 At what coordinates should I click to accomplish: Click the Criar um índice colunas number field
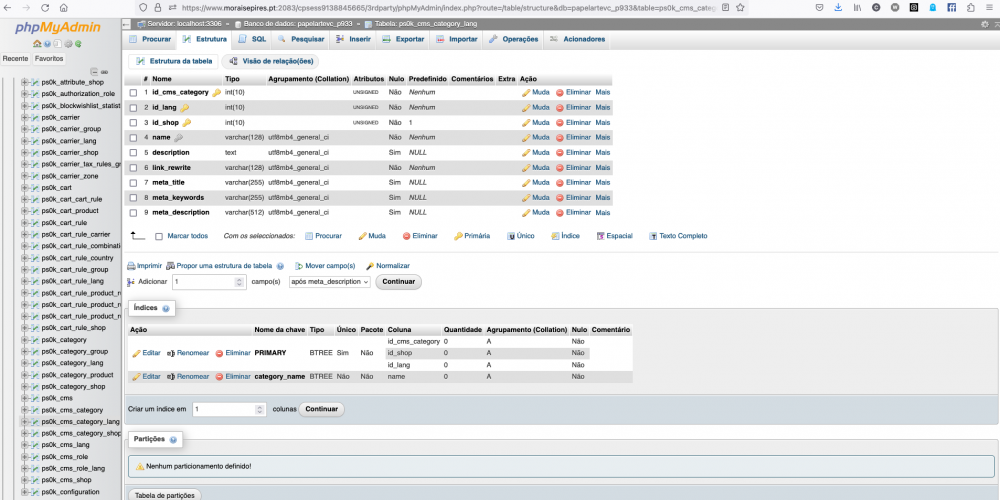click(229, 409)
